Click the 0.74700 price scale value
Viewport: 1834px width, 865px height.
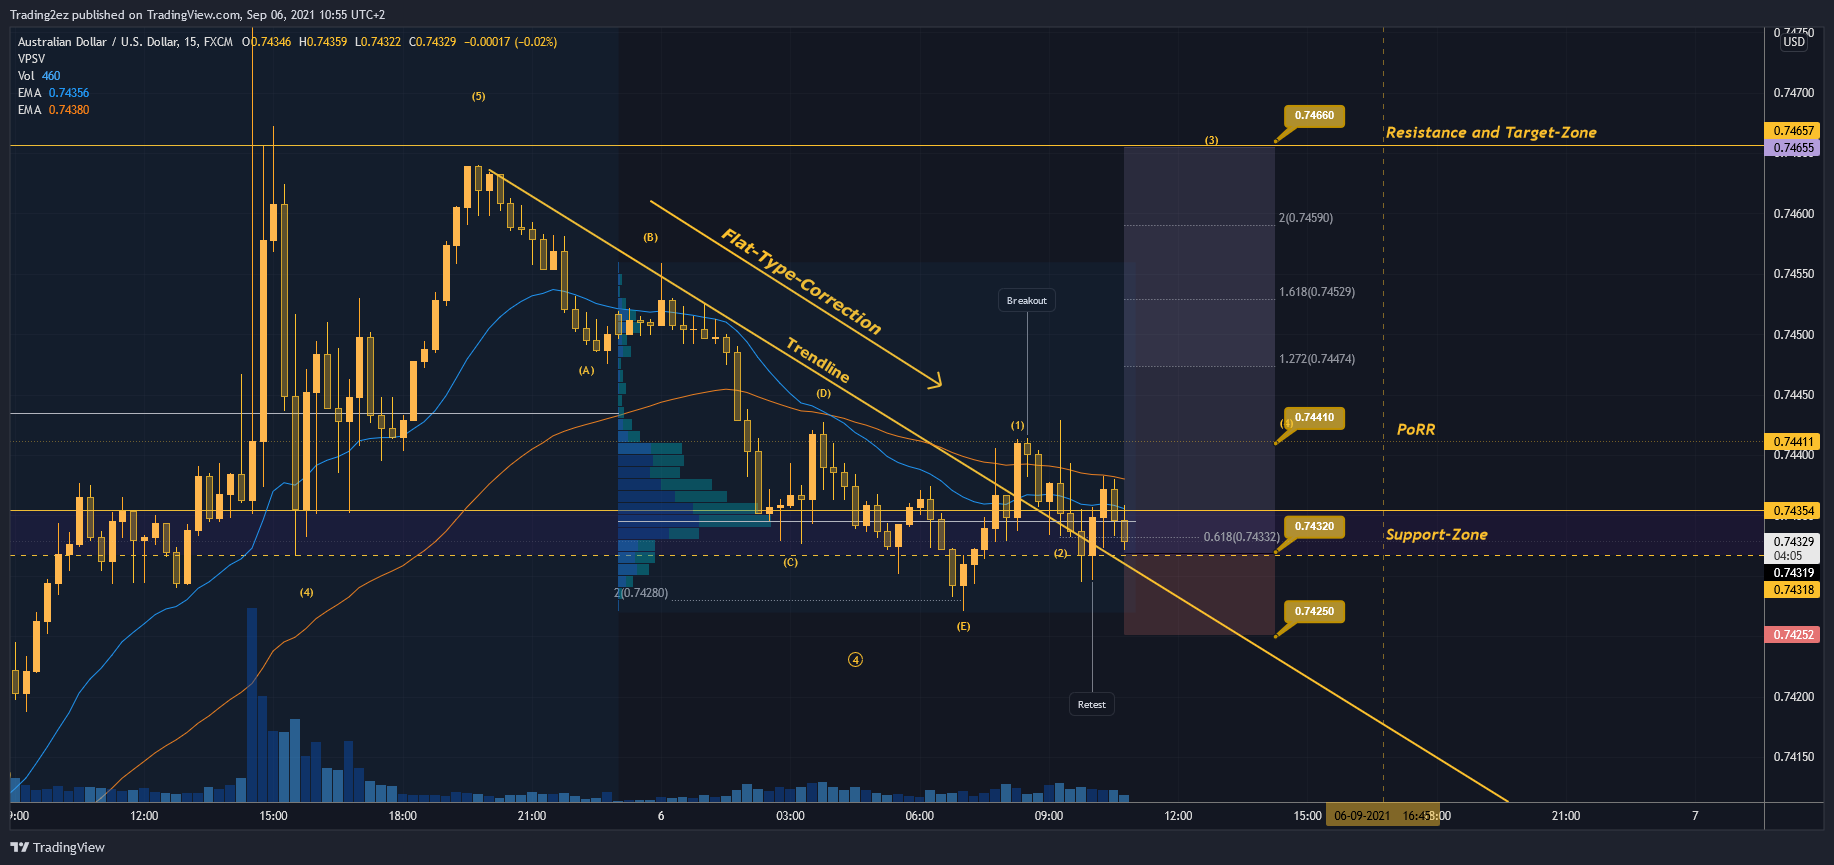tap(1794, 93)
